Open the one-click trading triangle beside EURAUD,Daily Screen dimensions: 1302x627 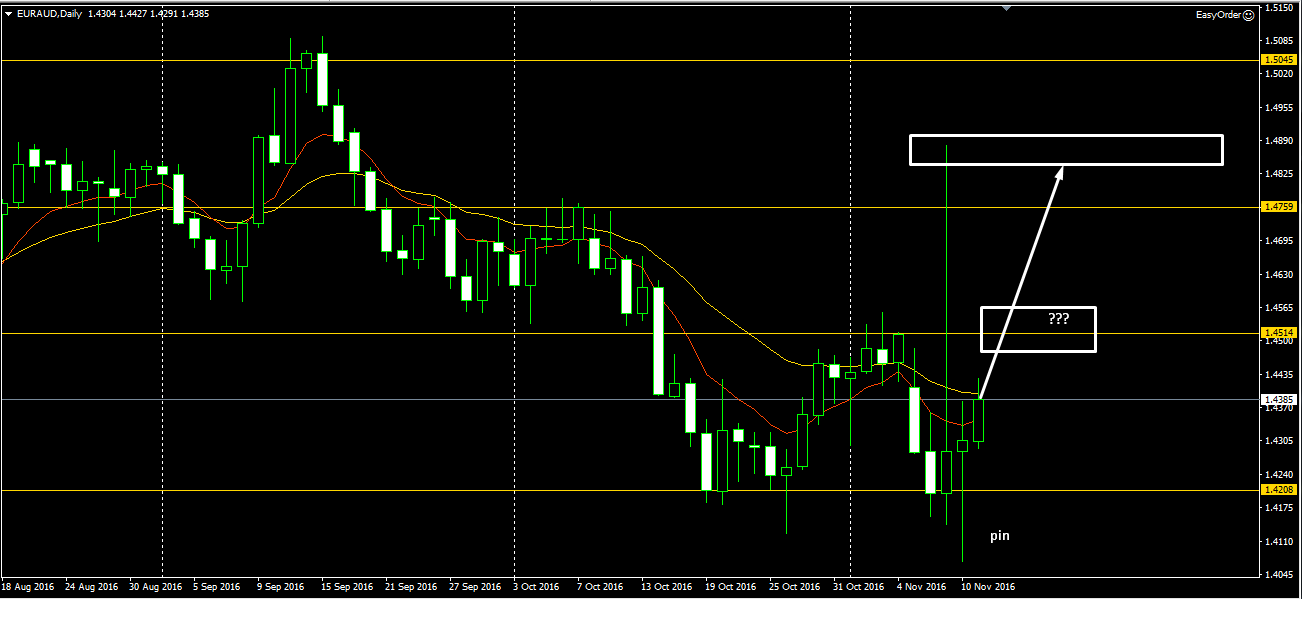[9, 13]
